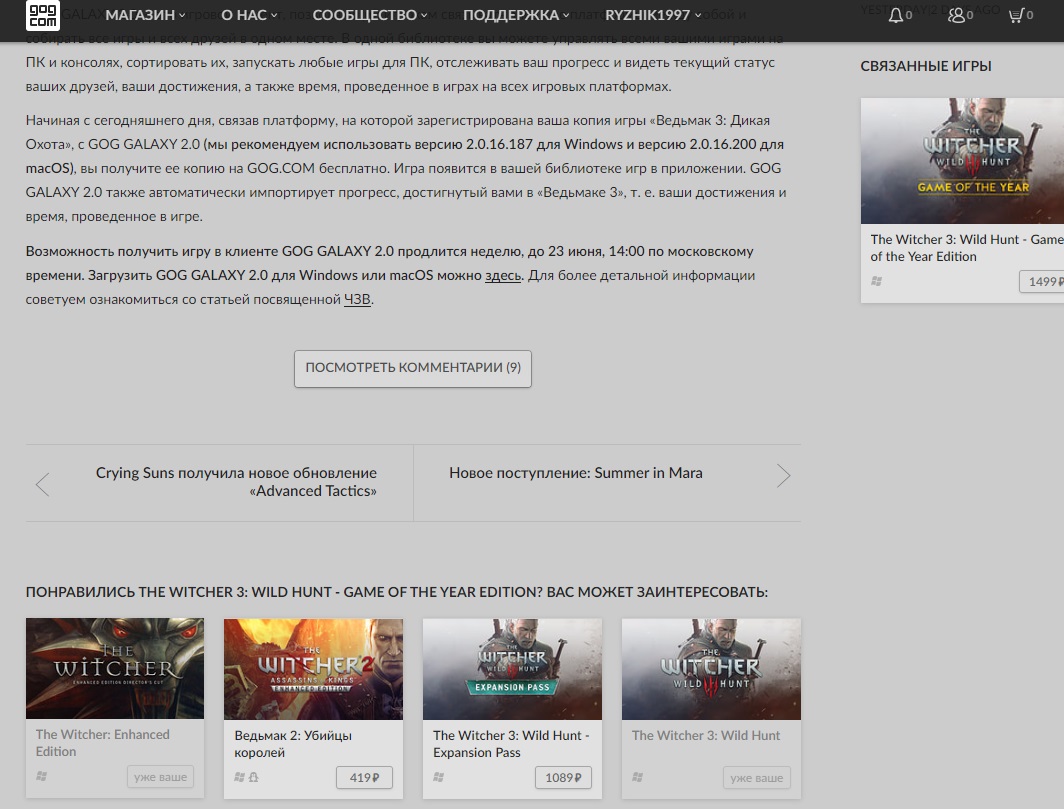
Task: Open Новое поступление: Summer in Mara article
Action: pos(575,473)
